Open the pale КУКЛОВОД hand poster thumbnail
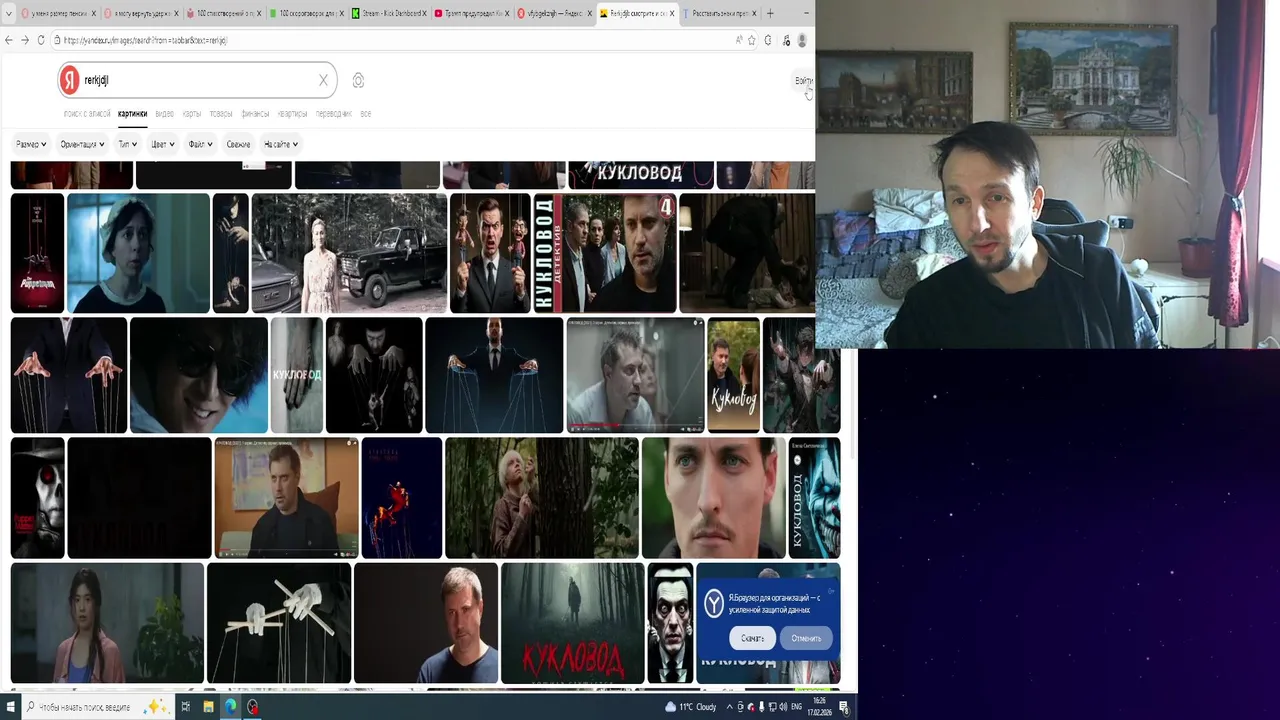Screen dimensions: 1280x720 coord(297,375)
